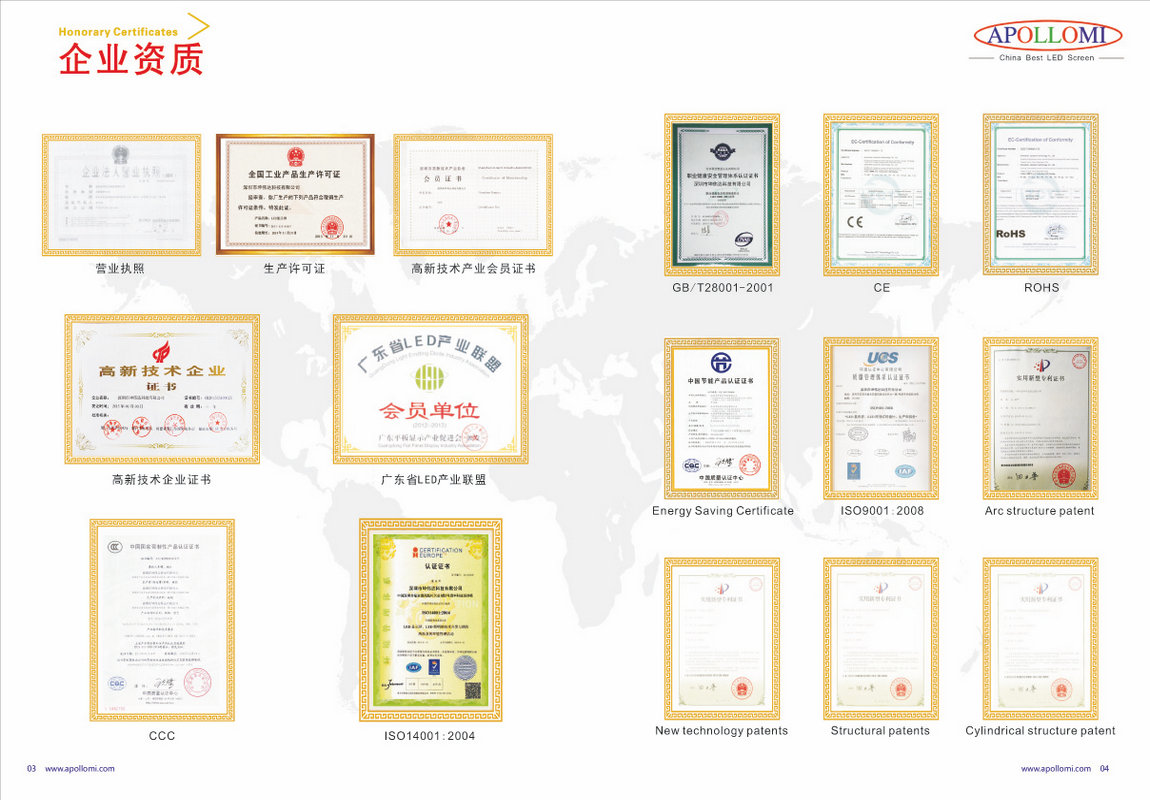Viewport: 1150px width, 800px height.
Task: Click the Cylindrical structure patent caption
Action: [1040, 730]
